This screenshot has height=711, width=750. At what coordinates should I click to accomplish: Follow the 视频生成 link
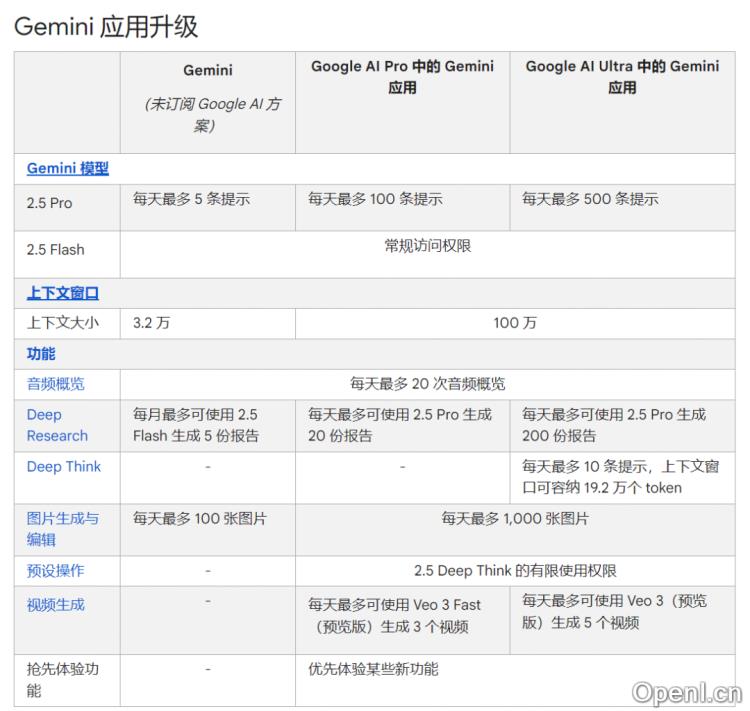[x=56, y=605]
